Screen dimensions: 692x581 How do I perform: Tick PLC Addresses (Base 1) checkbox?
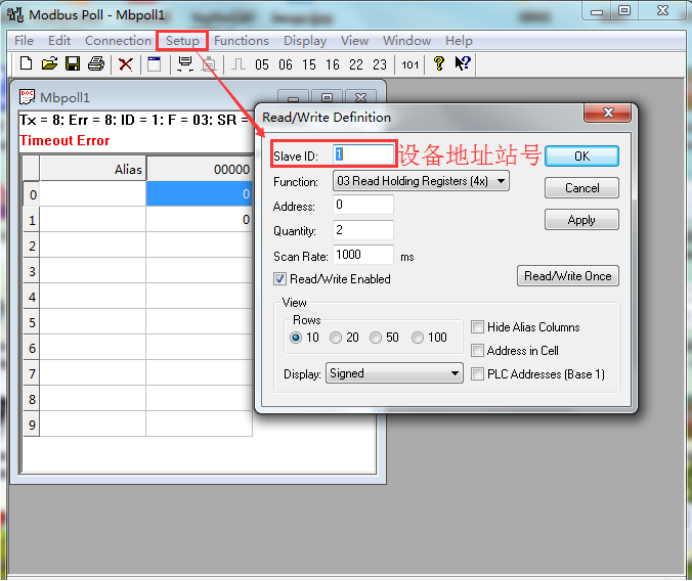478,374
